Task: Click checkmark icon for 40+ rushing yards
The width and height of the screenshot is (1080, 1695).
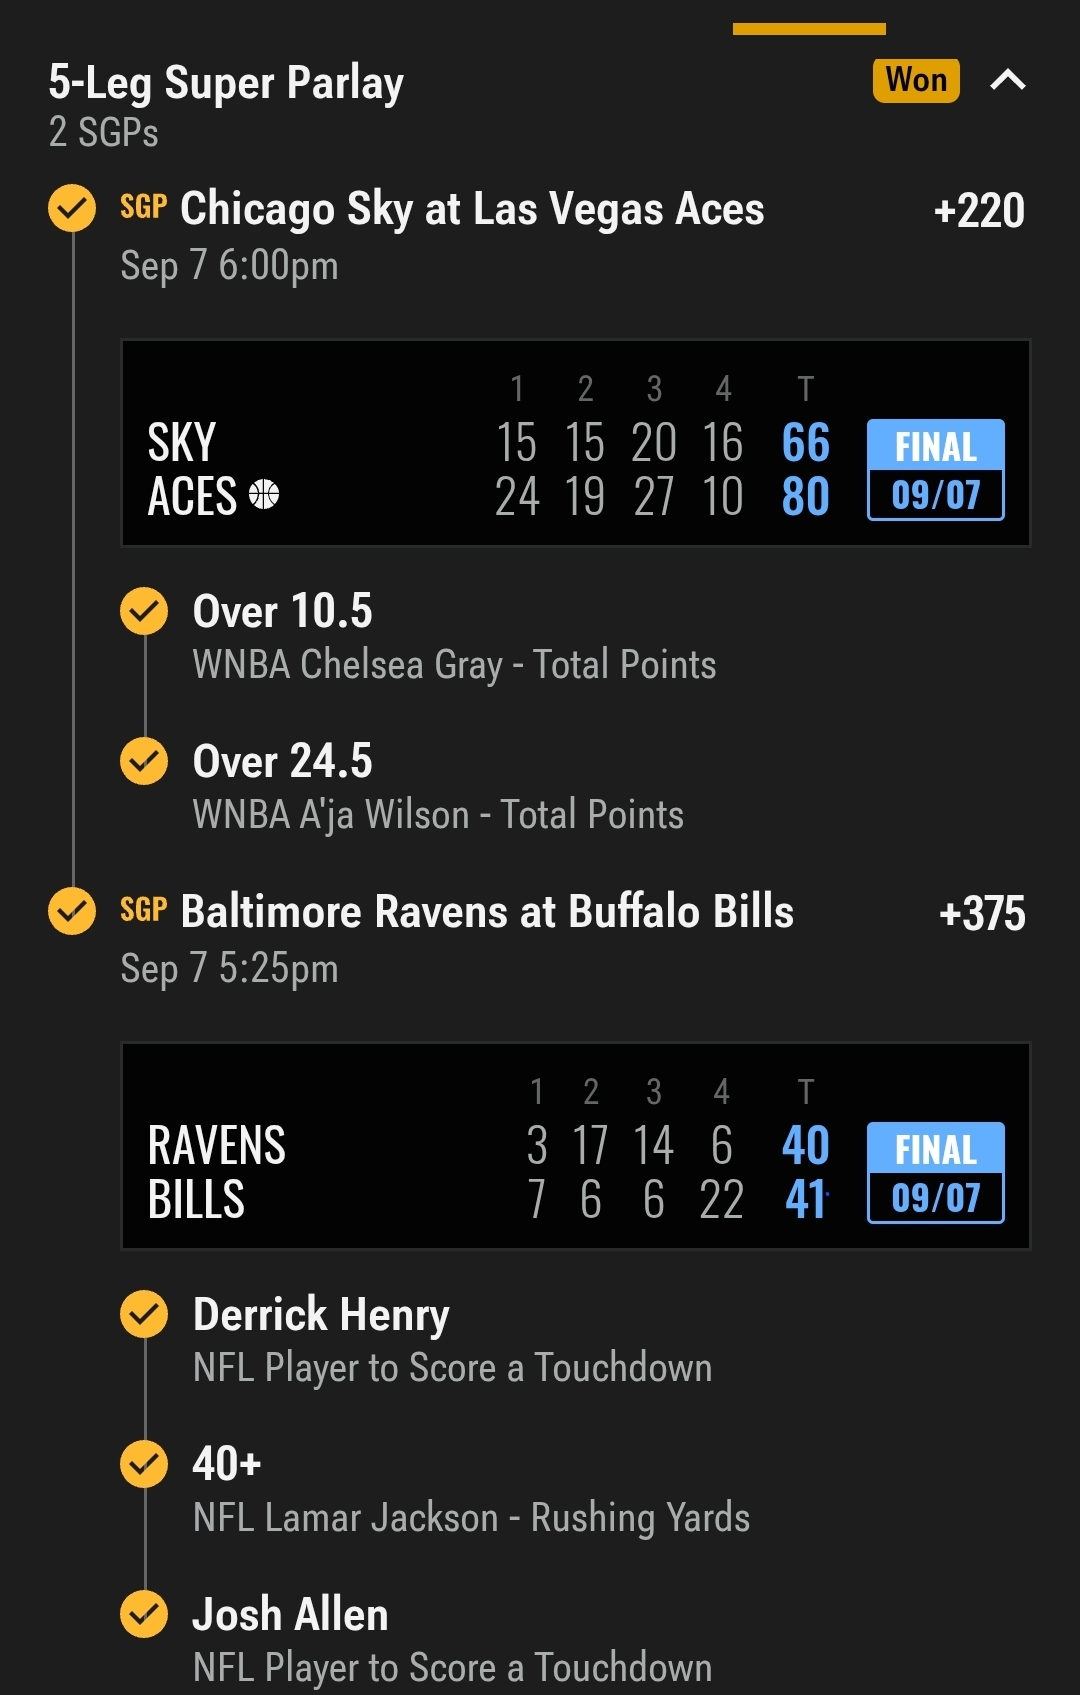Action: click(x=144, y=1464)
